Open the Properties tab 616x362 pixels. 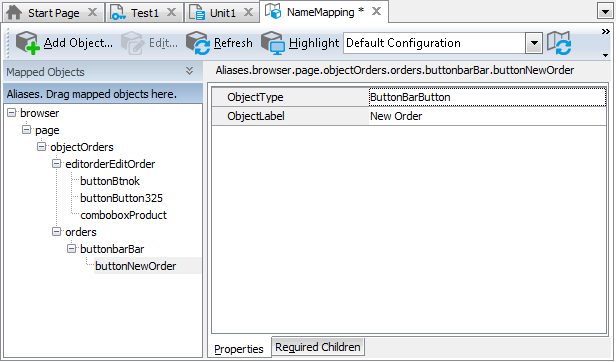(x=239, y=349)
